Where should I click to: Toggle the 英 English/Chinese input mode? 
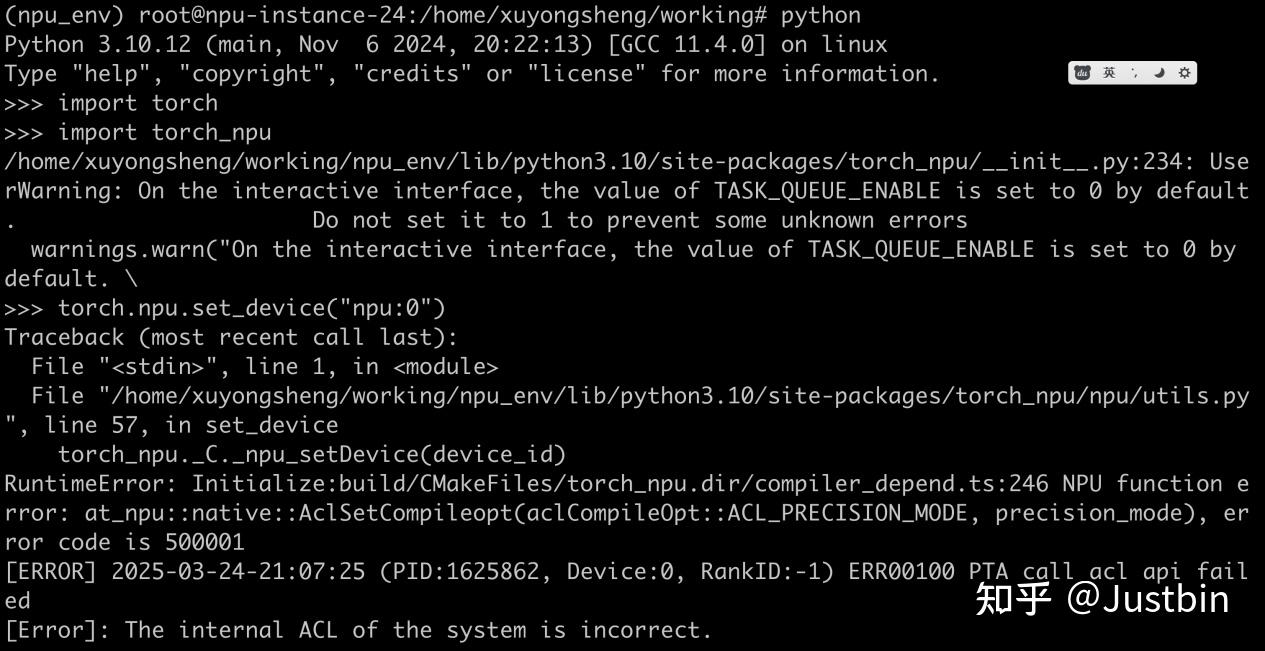pyautogui.click(x=1109, y=73)
